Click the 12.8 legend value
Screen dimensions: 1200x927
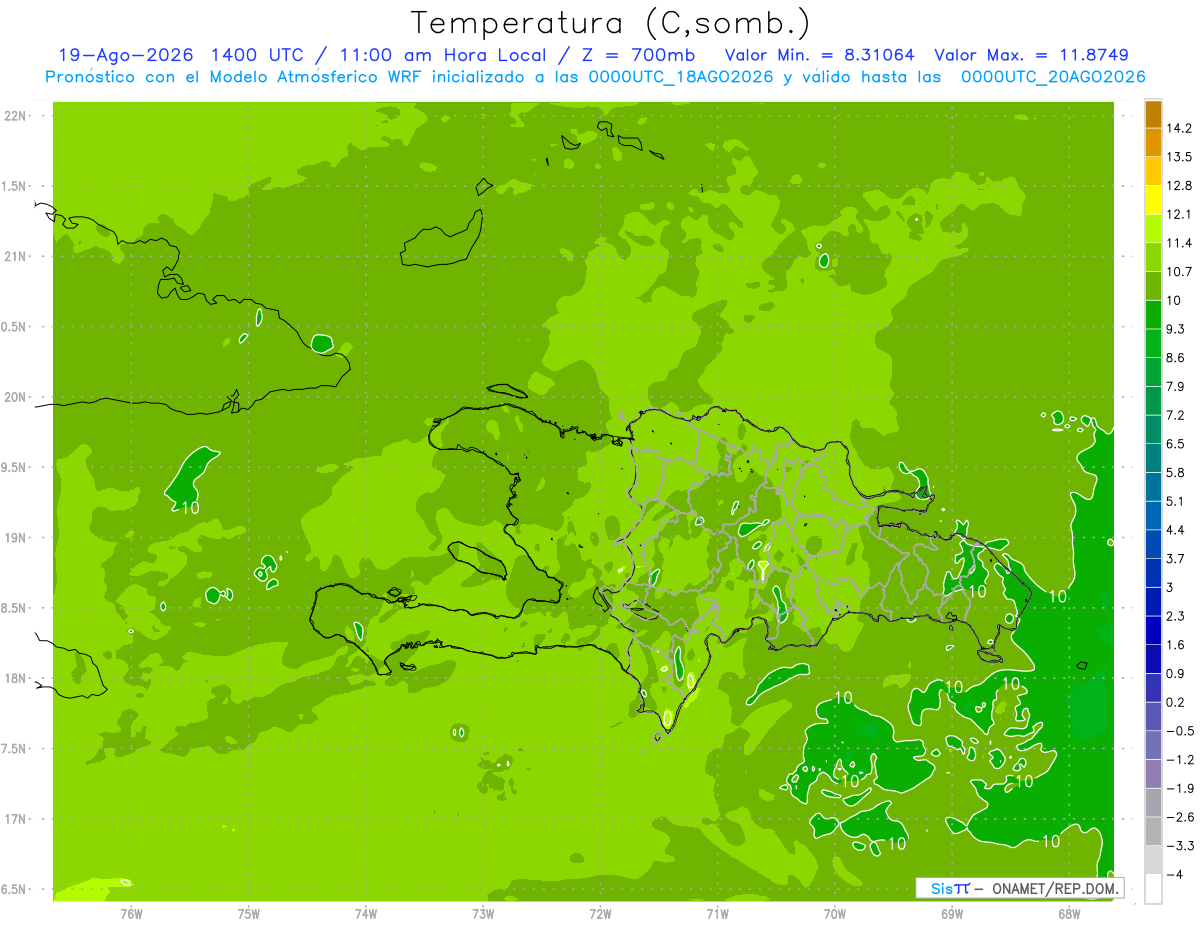click(1179, 186)
